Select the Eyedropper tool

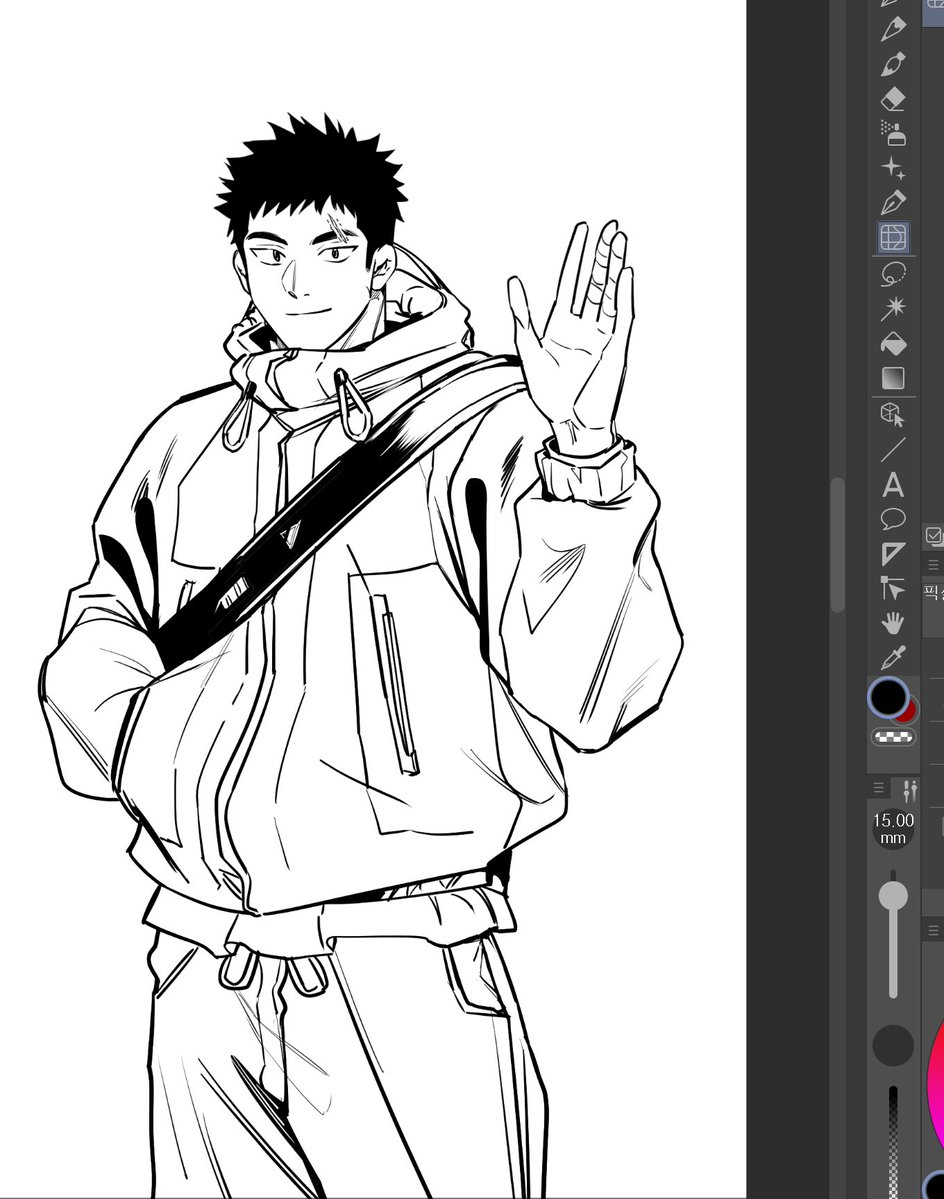pyautogui.click(x=893, y=658)
